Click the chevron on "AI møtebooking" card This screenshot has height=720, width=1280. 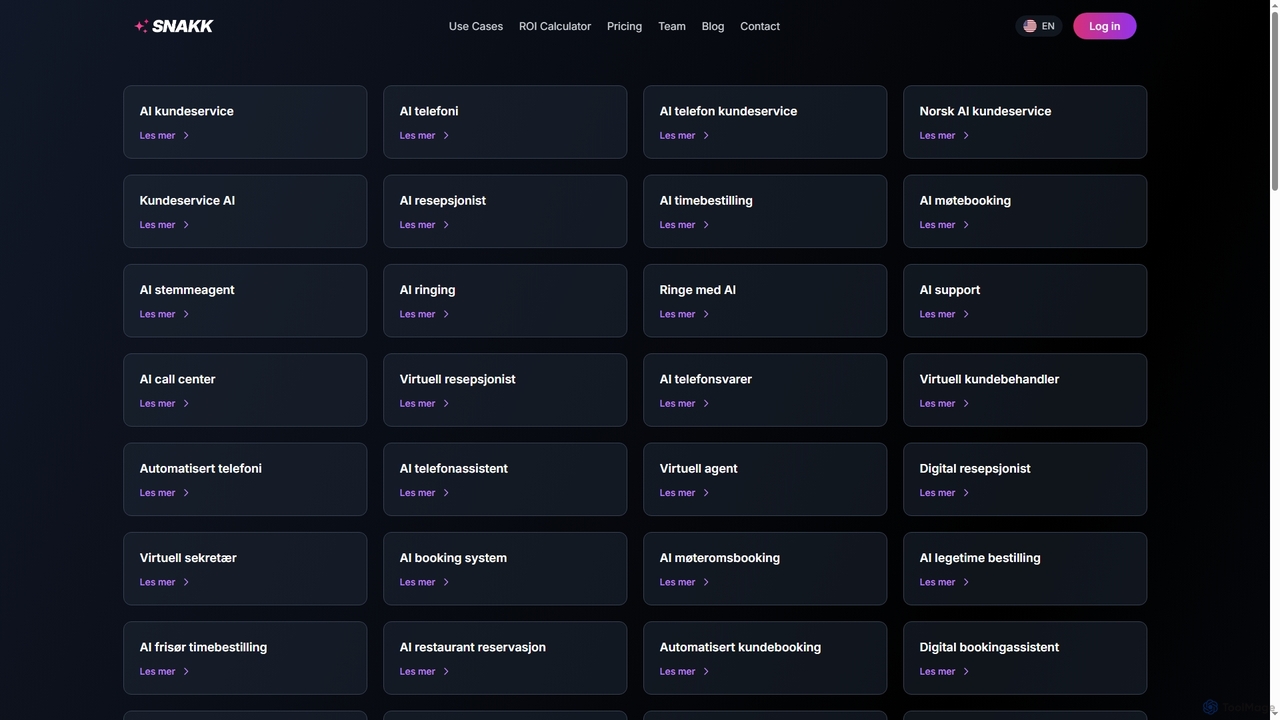(966, 225)
